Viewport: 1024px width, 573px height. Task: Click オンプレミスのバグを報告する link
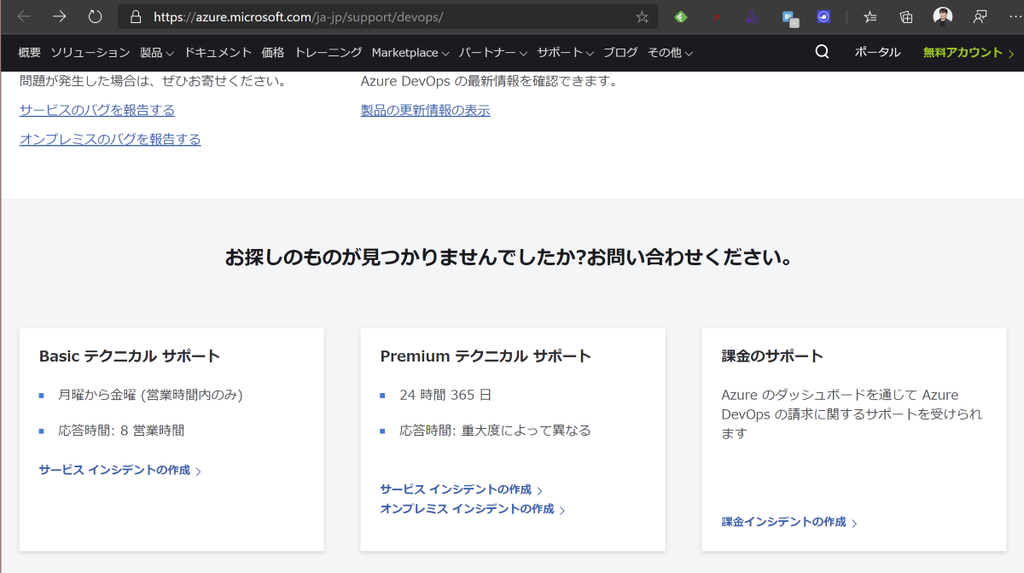point(110,139)
